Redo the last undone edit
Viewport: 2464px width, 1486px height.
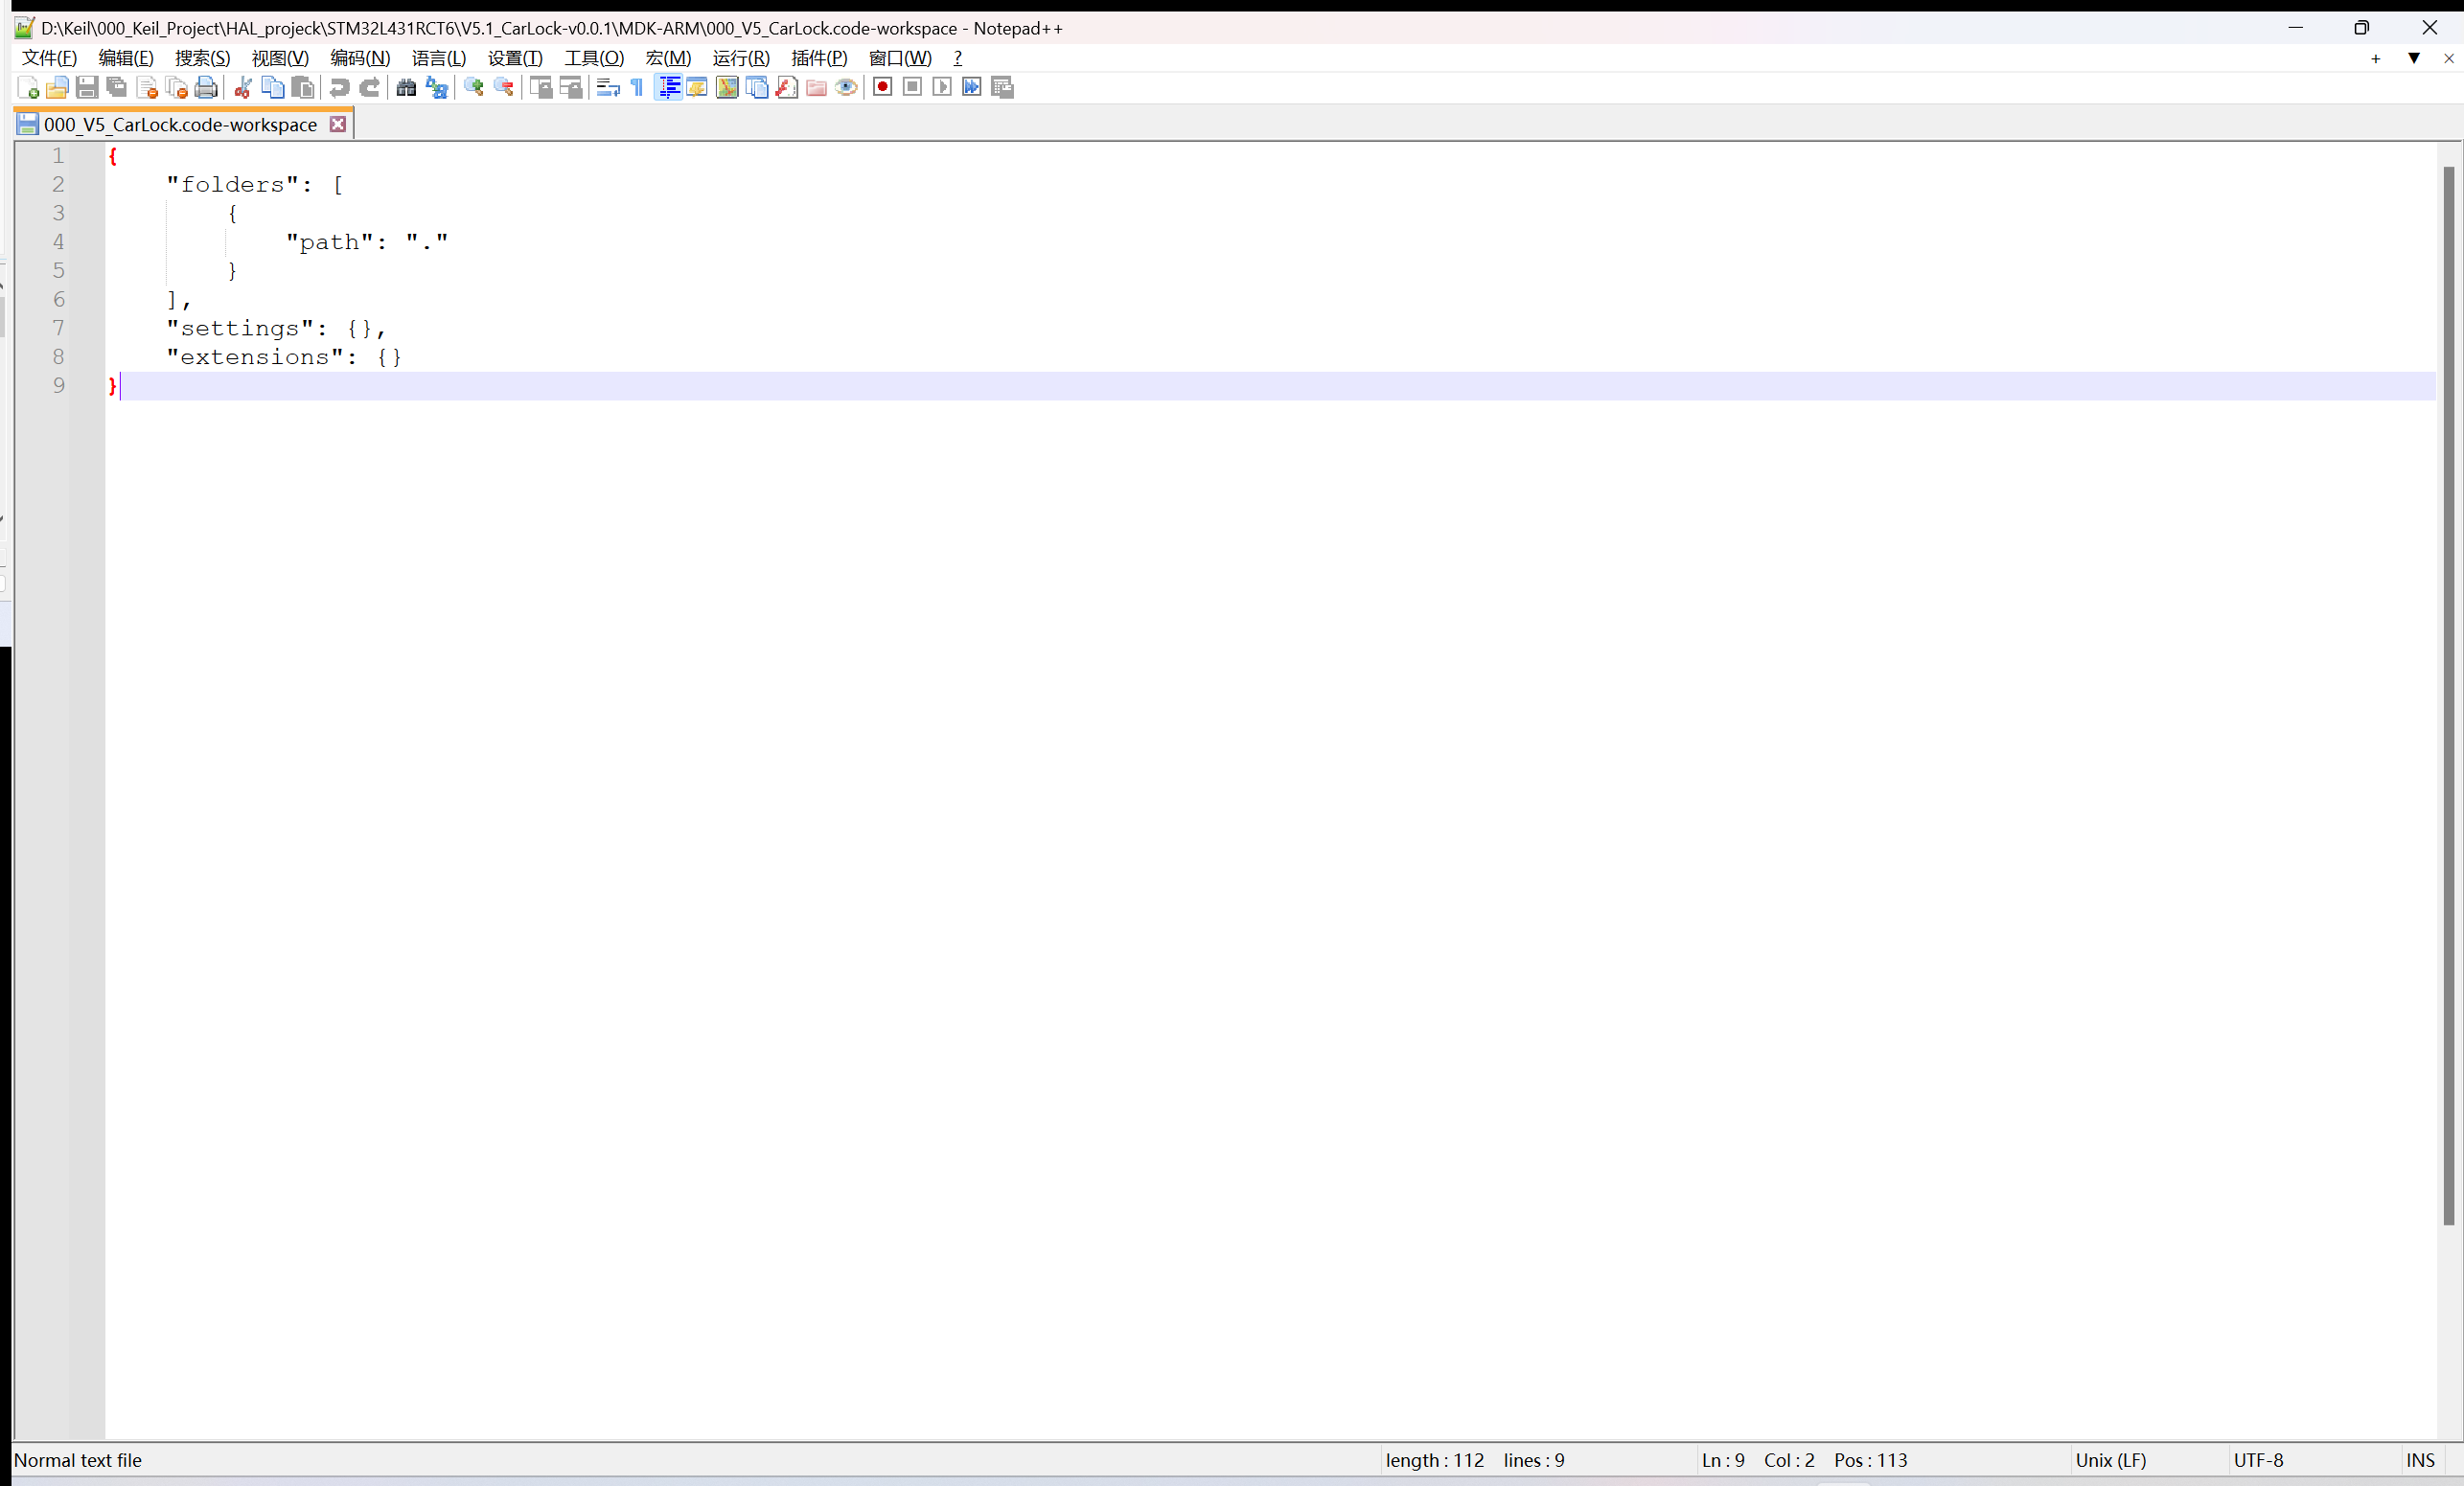[369, 88]
